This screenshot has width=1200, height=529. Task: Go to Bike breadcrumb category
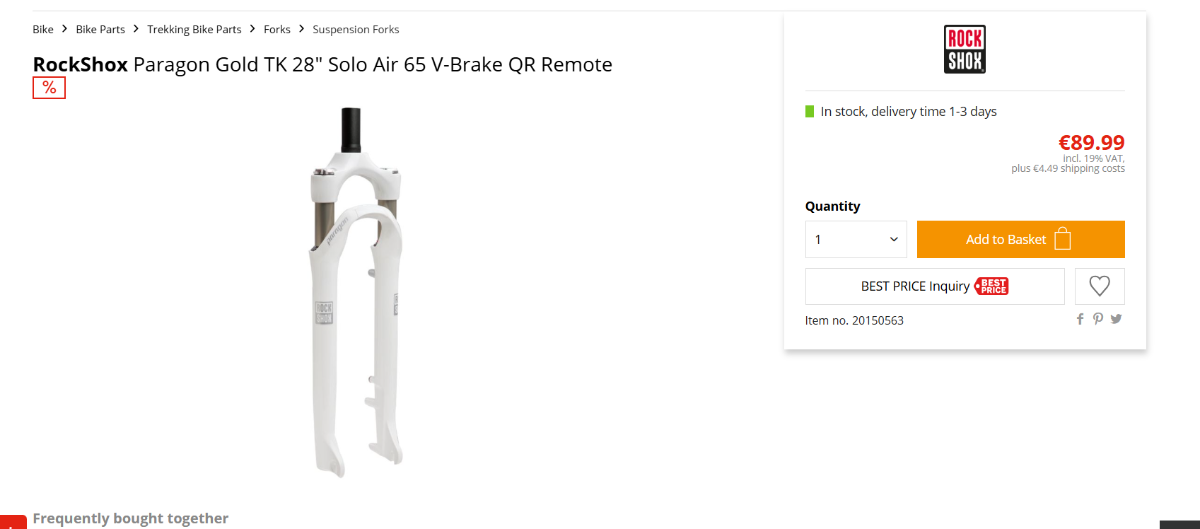pos(43,30)
